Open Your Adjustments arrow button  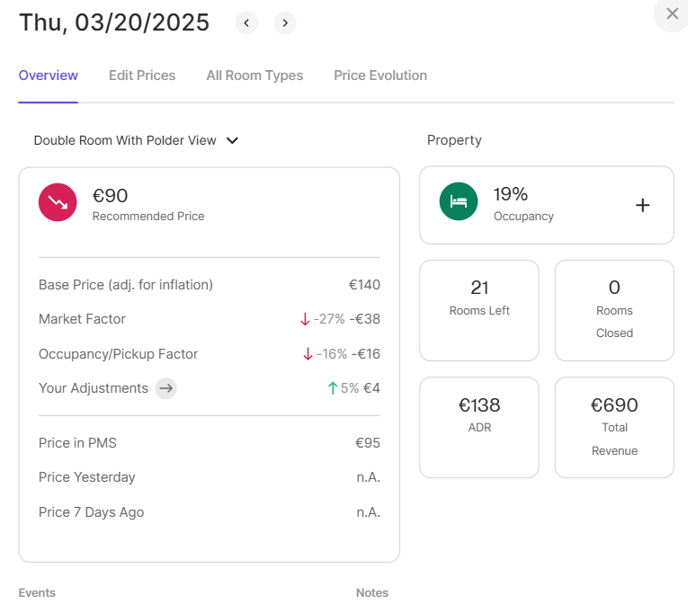[x=166, y=388]
